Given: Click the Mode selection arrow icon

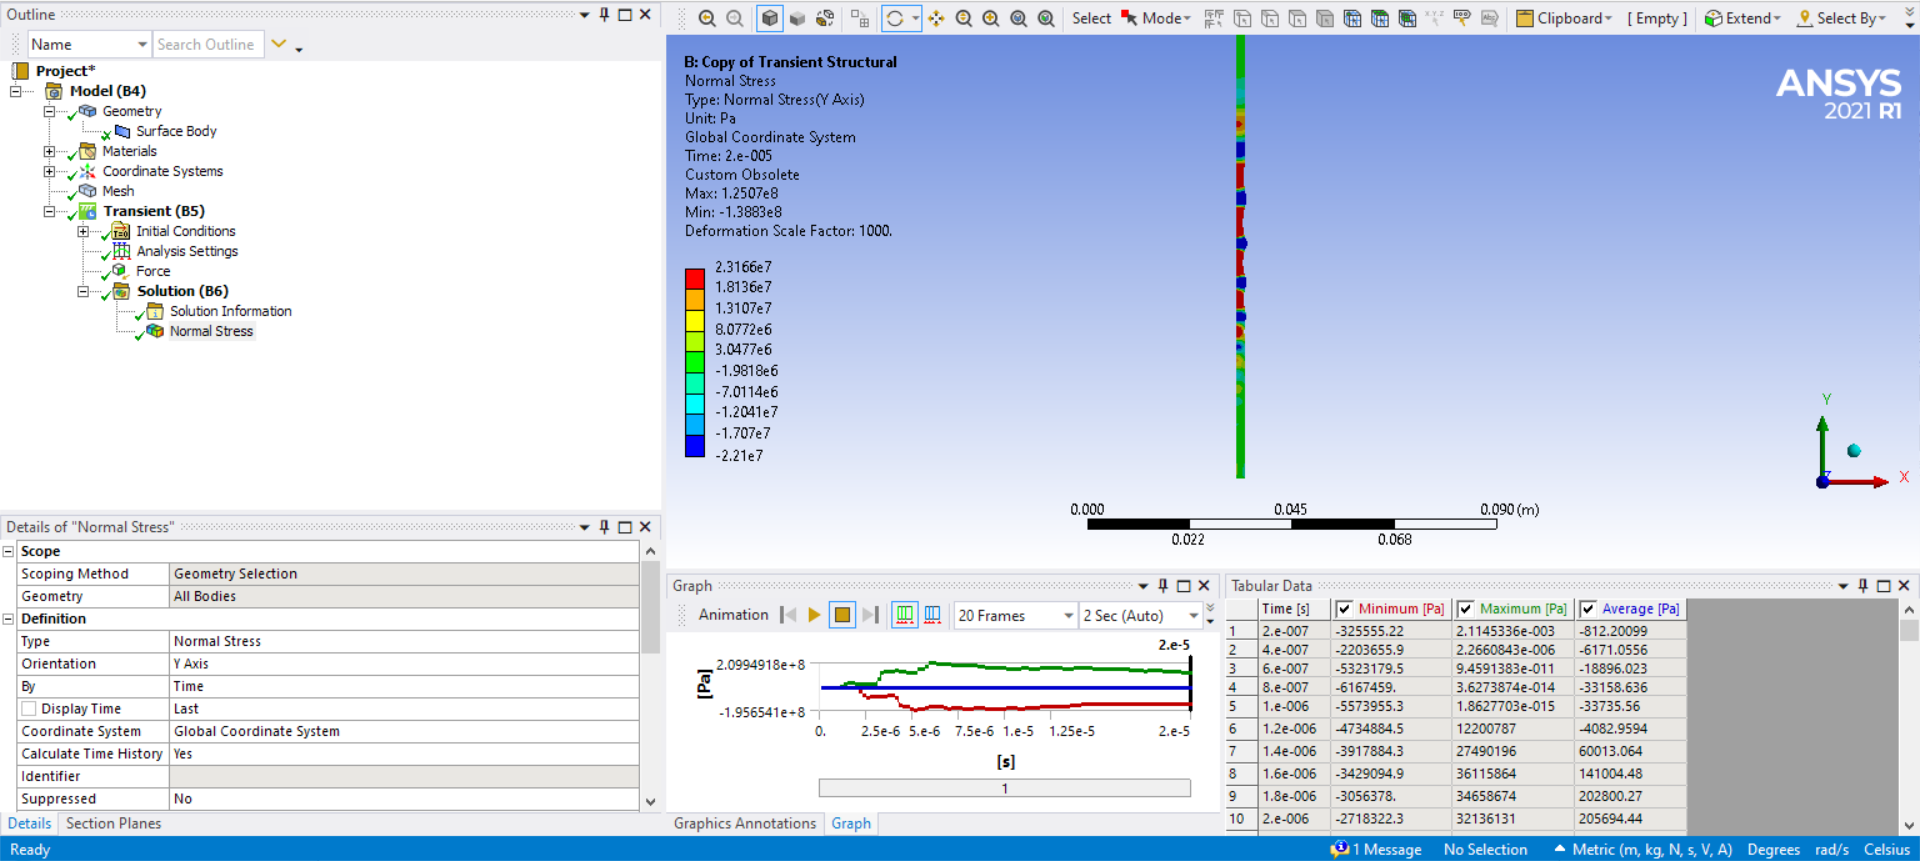Looking at the screenshot, I should pos(1129,18).
